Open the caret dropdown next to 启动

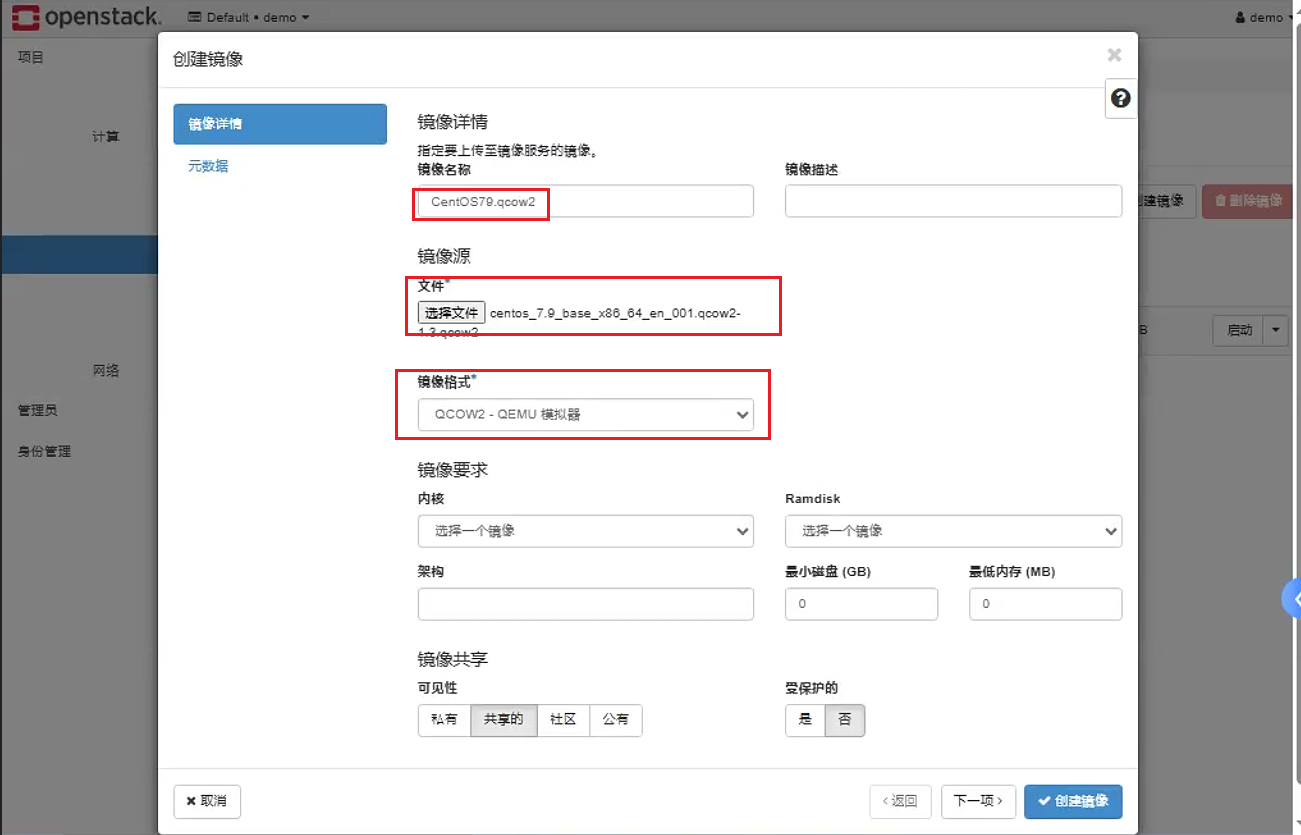1277,330
